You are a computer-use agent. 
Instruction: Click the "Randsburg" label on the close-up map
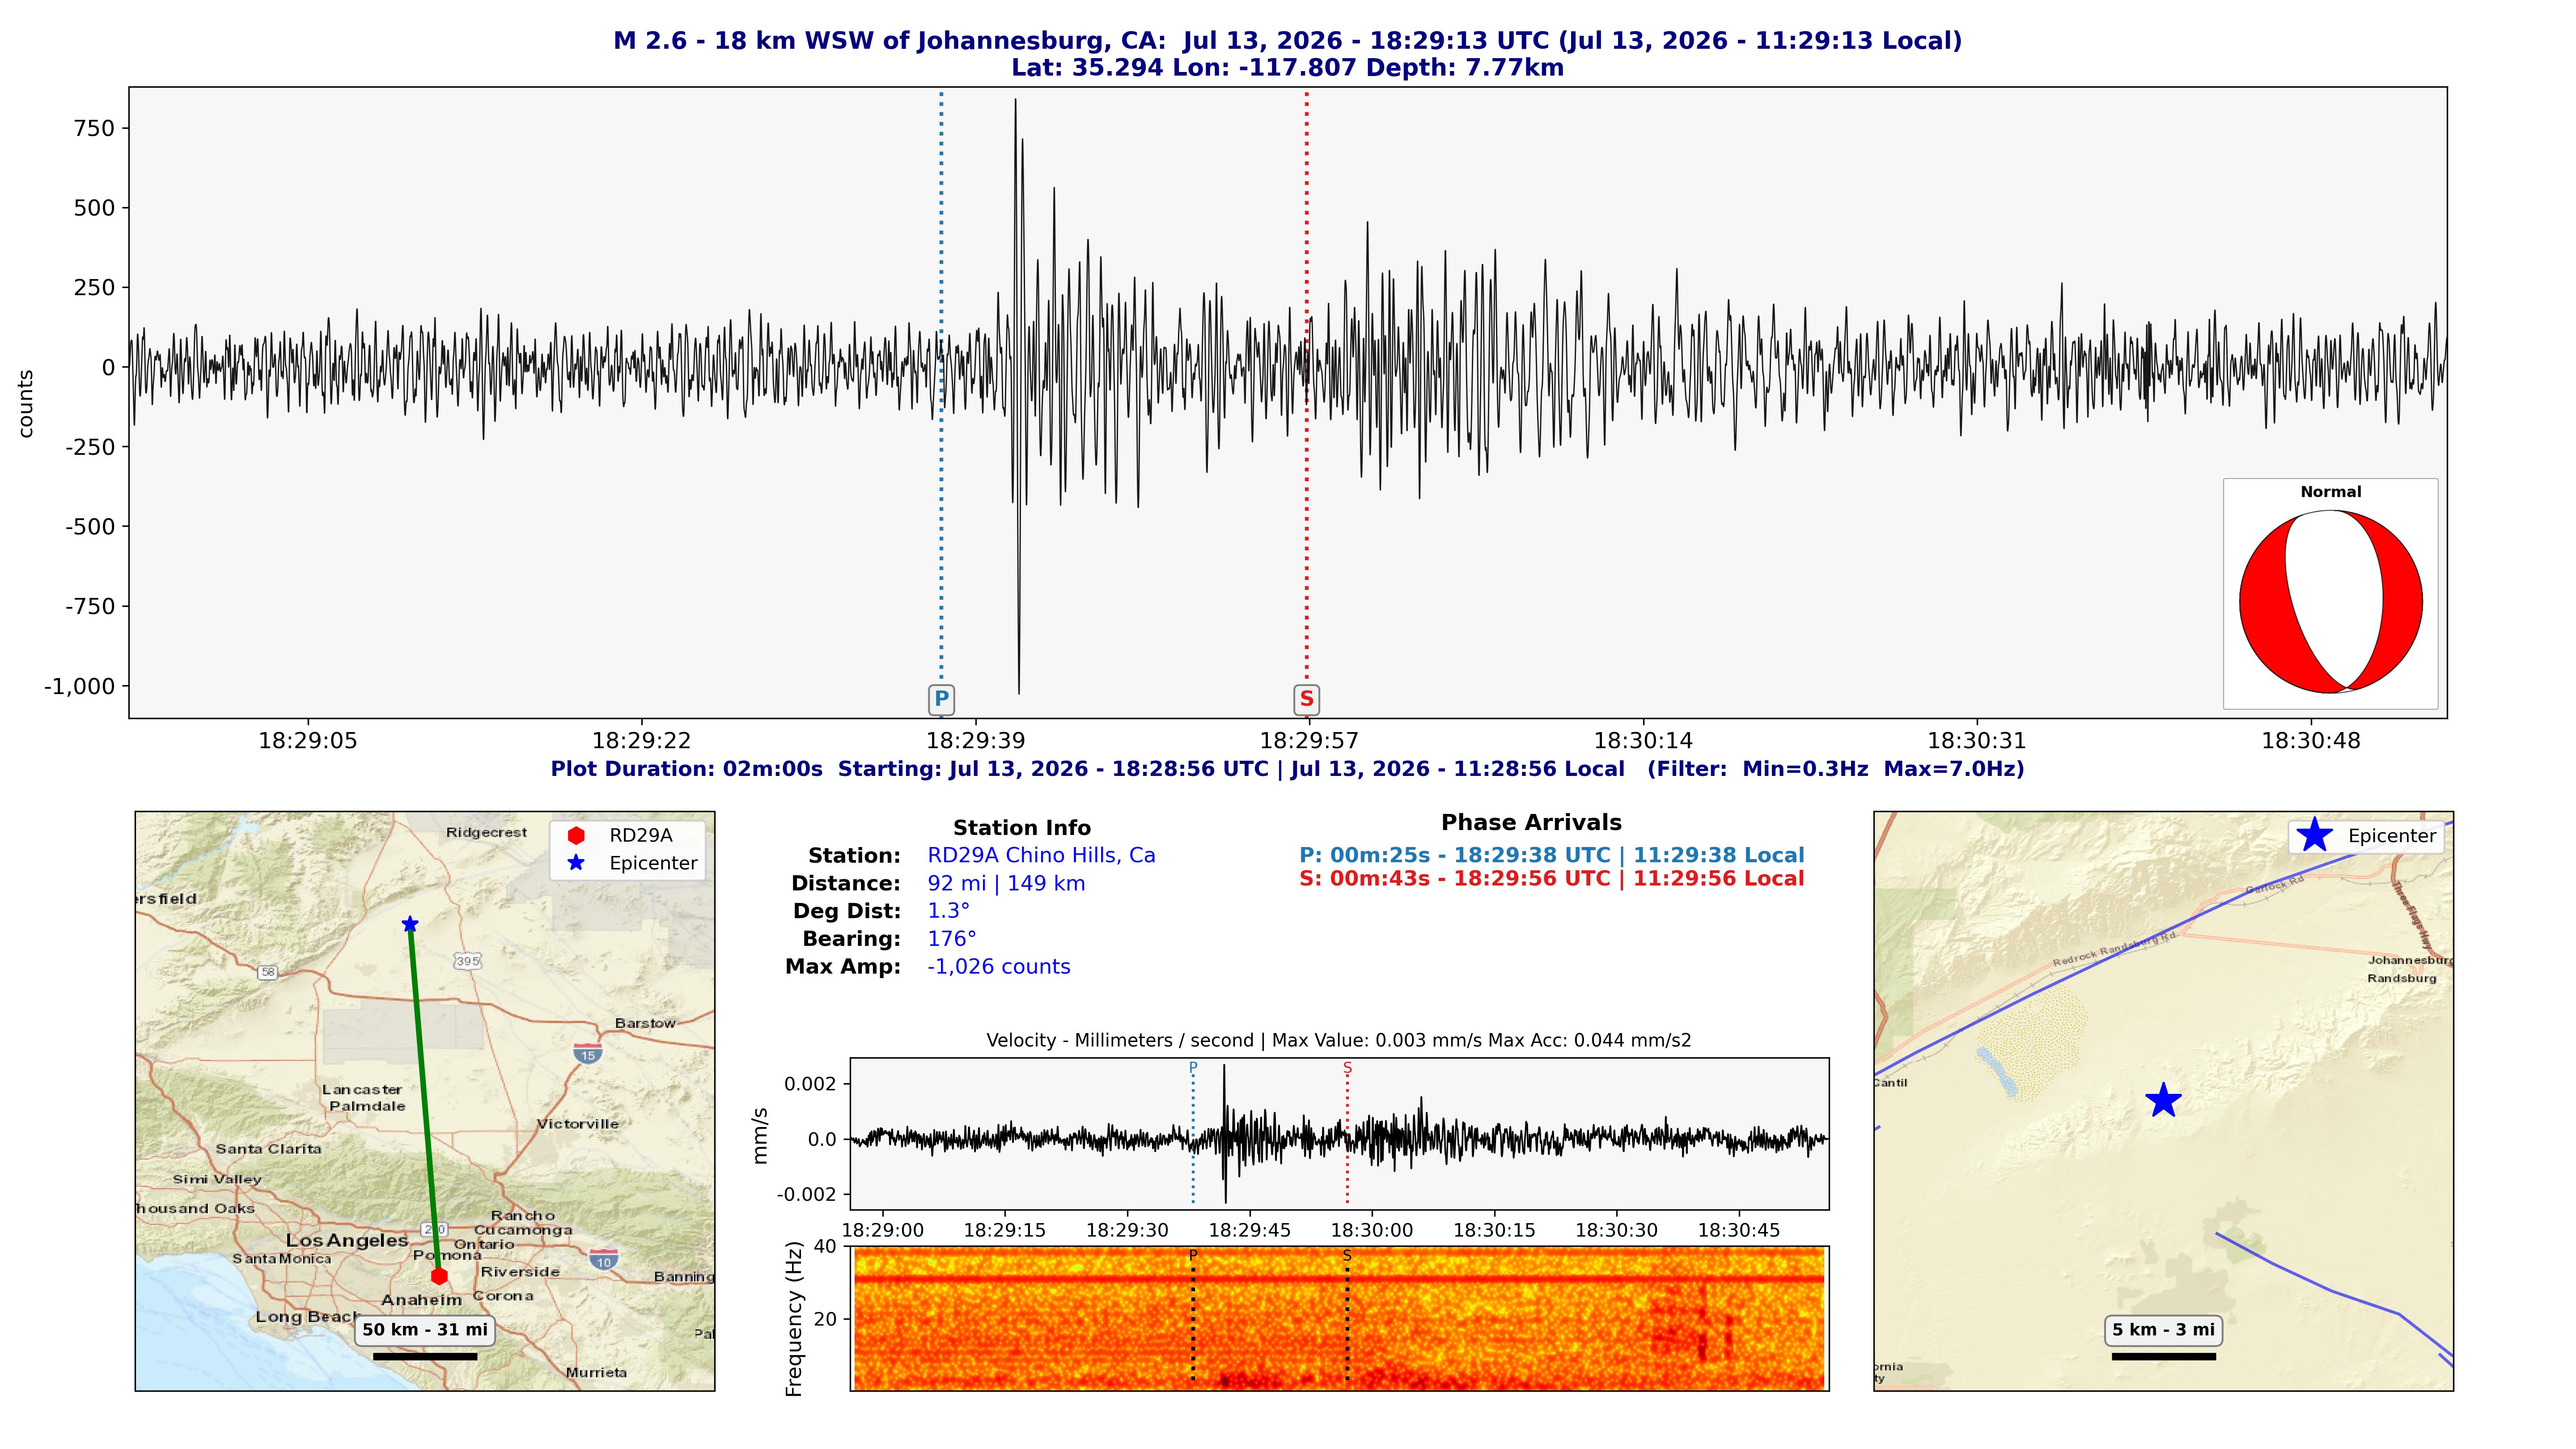point(2401,978)
